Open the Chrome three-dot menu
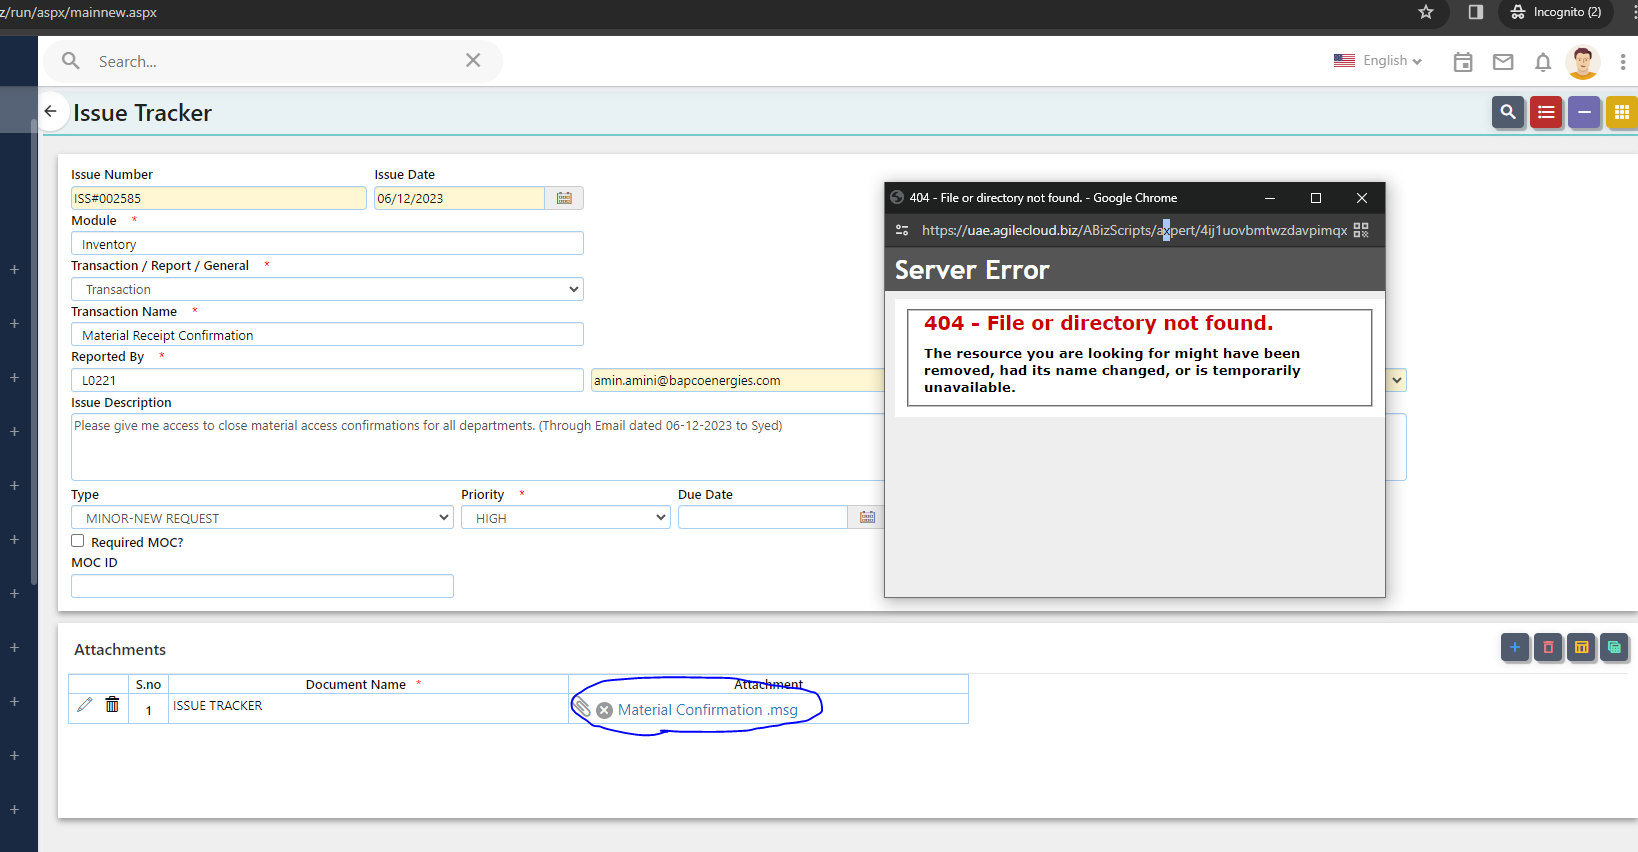The image size is (1638, 852). tap(1634, 12)
